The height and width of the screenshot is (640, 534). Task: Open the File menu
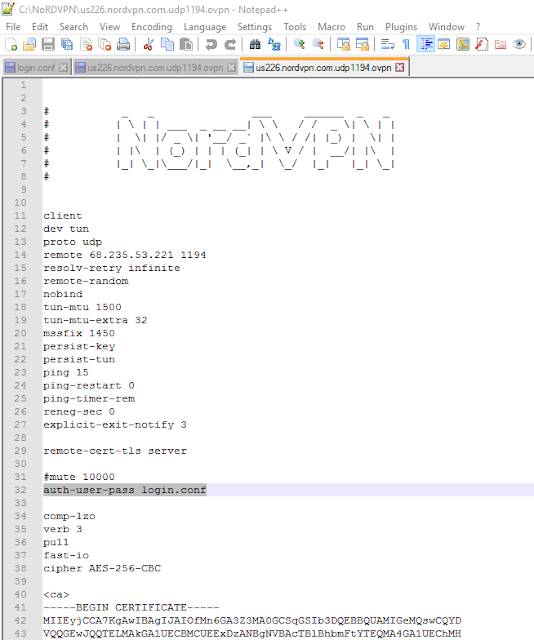coord(13,27)
